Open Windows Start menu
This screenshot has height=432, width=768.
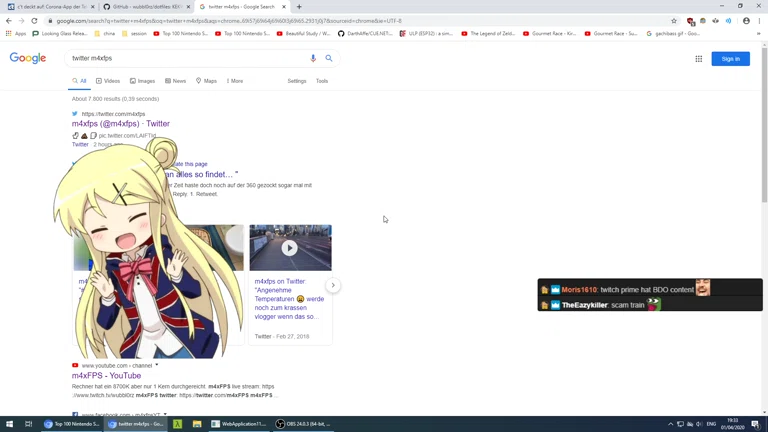[9, 424]
